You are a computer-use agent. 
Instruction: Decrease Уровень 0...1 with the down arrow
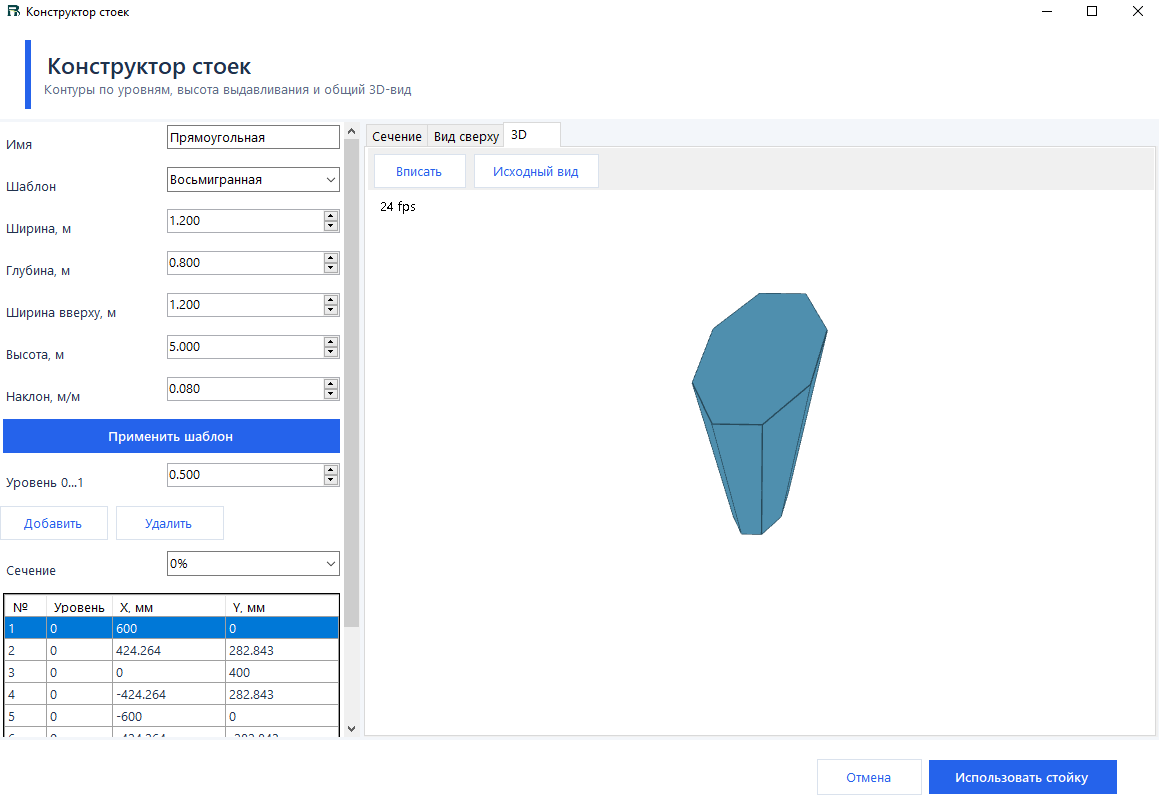[331, 480]
